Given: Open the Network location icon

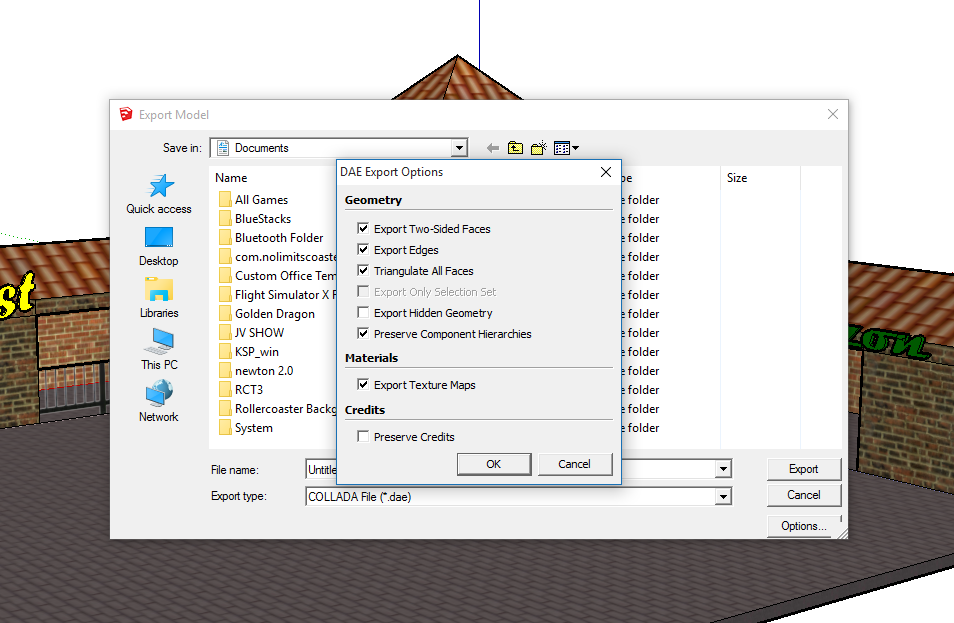Looking at the screenshot, I should (x=159, y=394).
